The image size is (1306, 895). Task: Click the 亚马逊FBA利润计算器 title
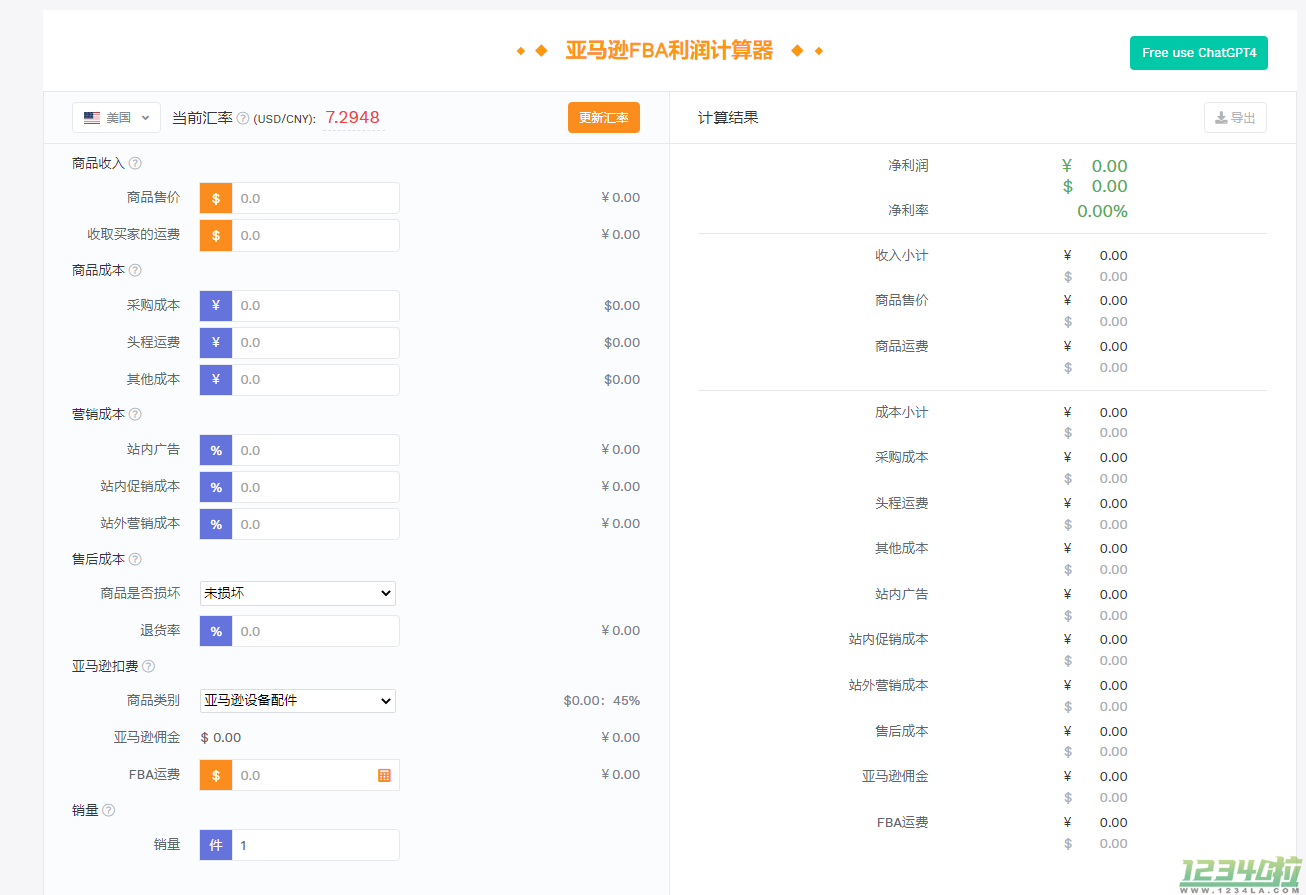[x=669, y=51]
